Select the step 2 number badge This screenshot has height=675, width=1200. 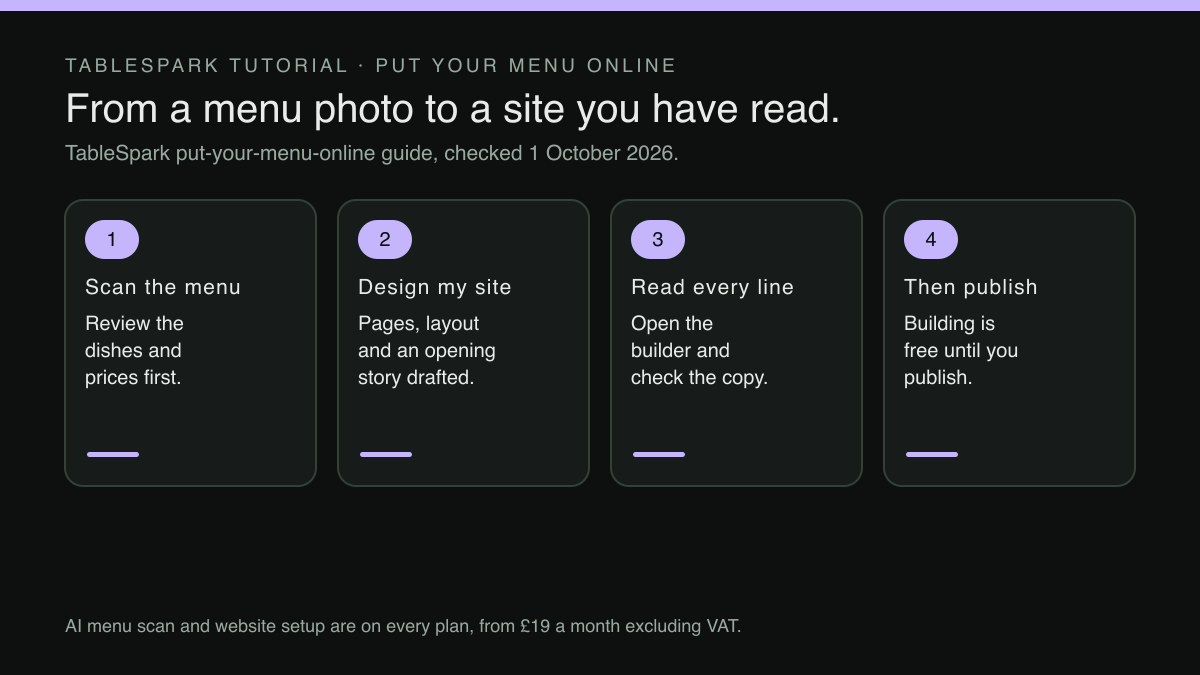coord(385,240)
